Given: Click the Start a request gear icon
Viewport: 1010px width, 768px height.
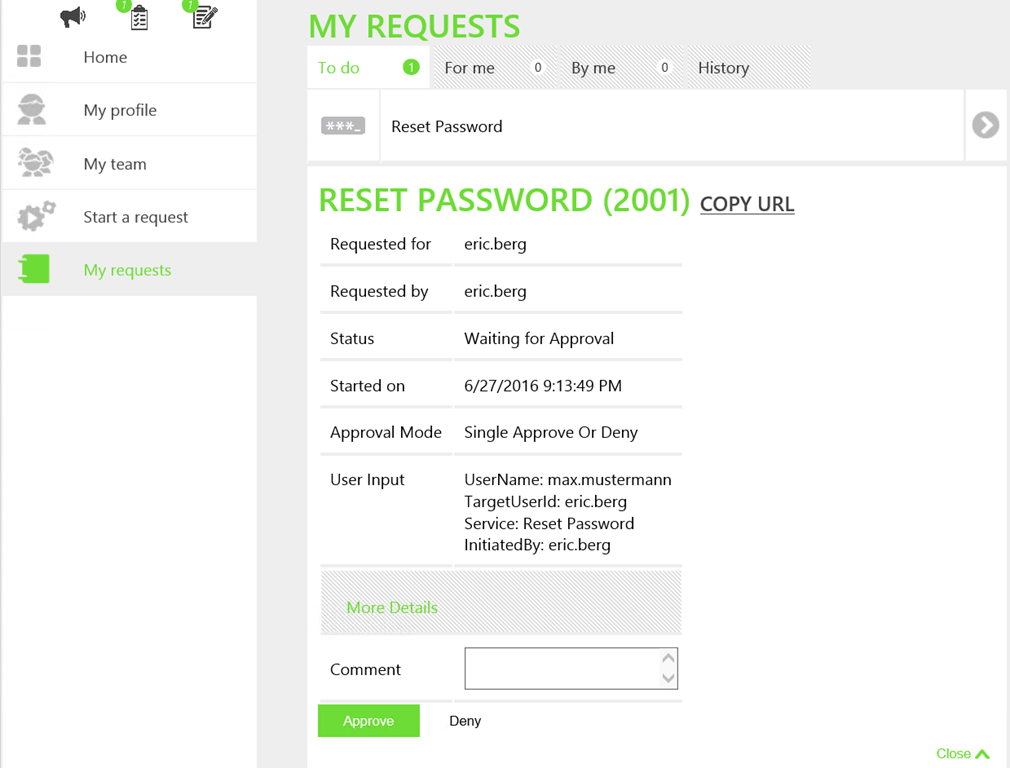Looking at the screenshot, I should tap(35, 216).
